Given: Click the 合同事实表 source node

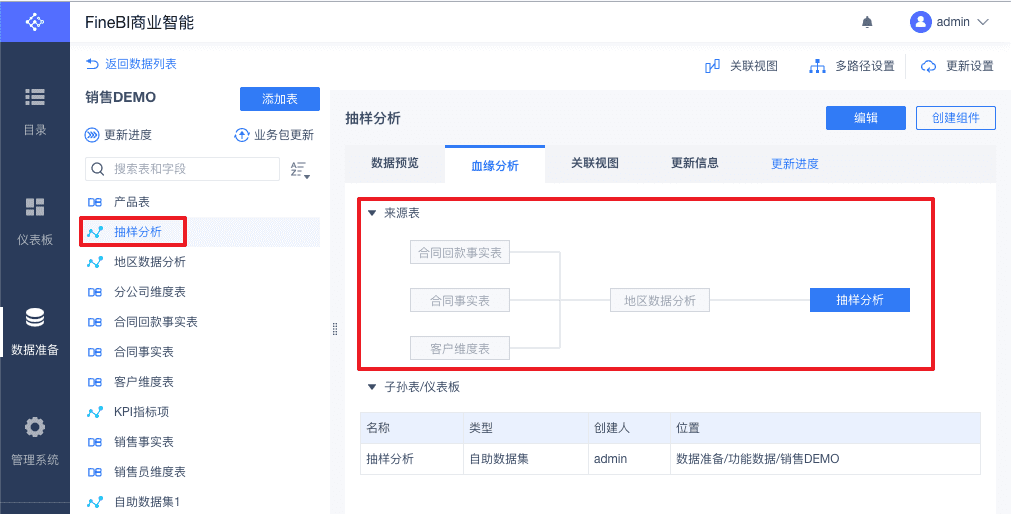Looking at the screenshot, I should click(x=460, y=300).
